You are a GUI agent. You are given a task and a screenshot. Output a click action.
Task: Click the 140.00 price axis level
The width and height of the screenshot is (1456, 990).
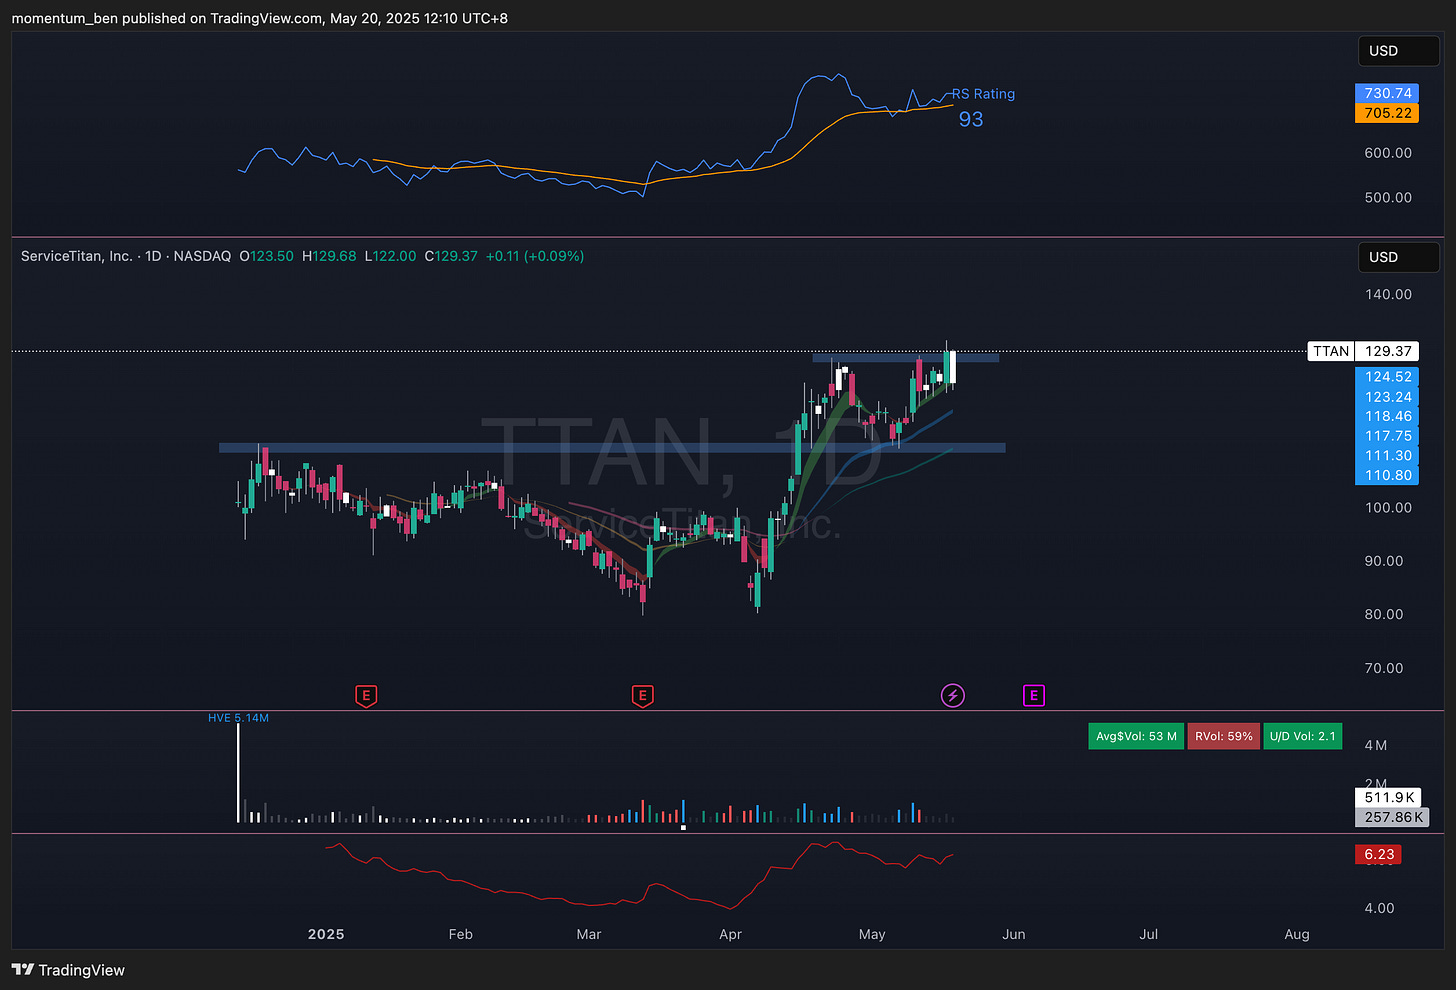(1388, 294)
